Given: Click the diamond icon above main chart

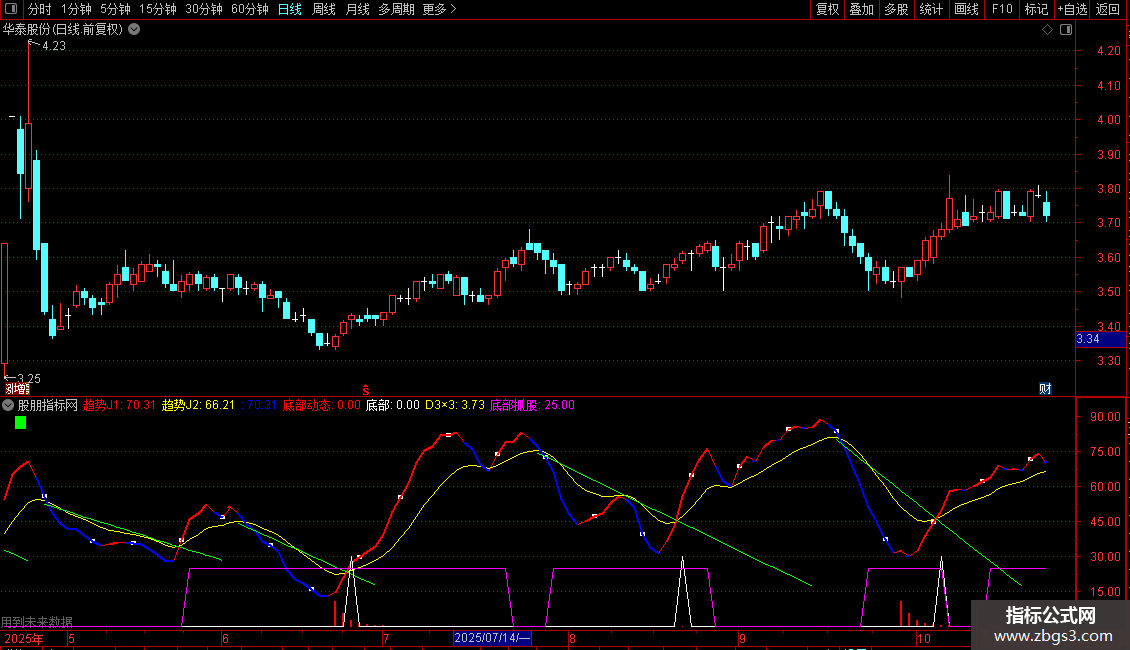Looking at the screenshot, I should click(1047, 30).
